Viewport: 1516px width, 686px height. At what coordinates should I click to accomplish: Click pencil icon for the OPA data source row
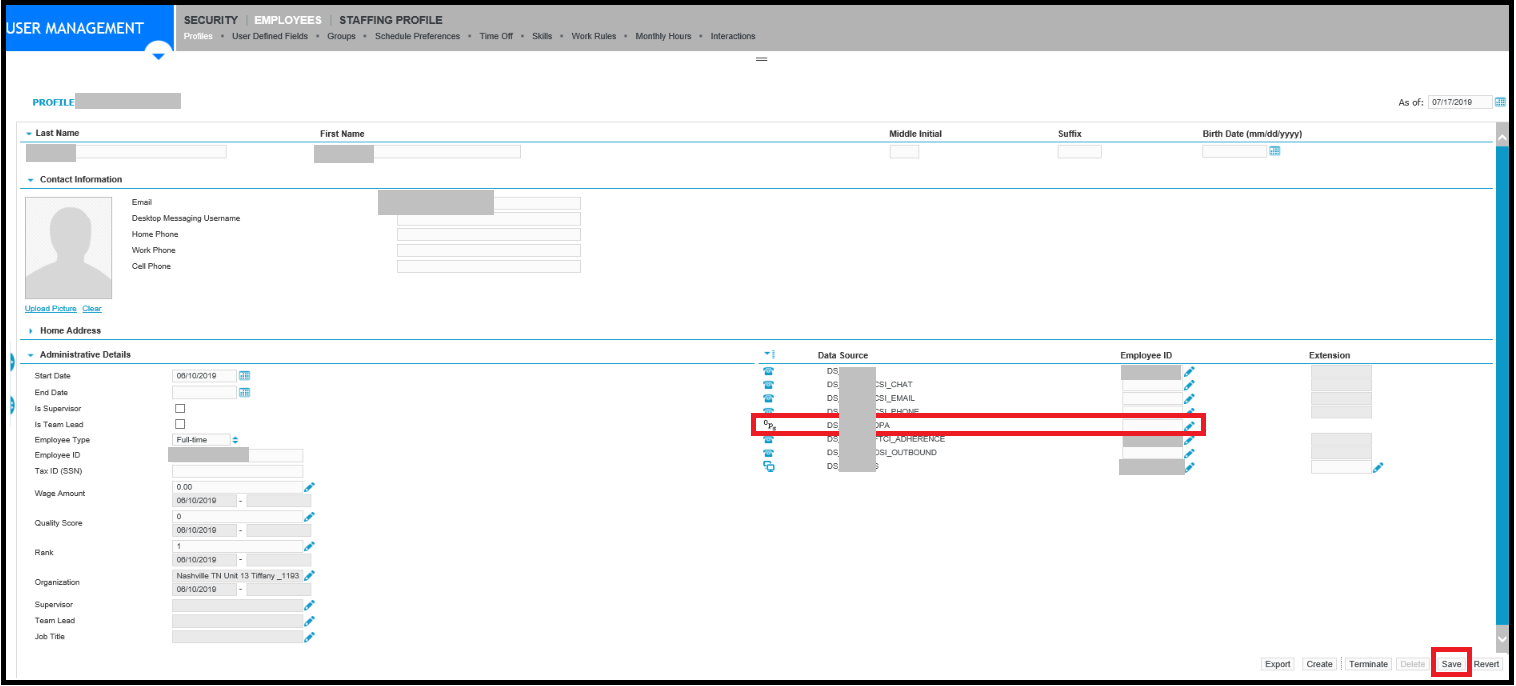tap(1189, 426)
